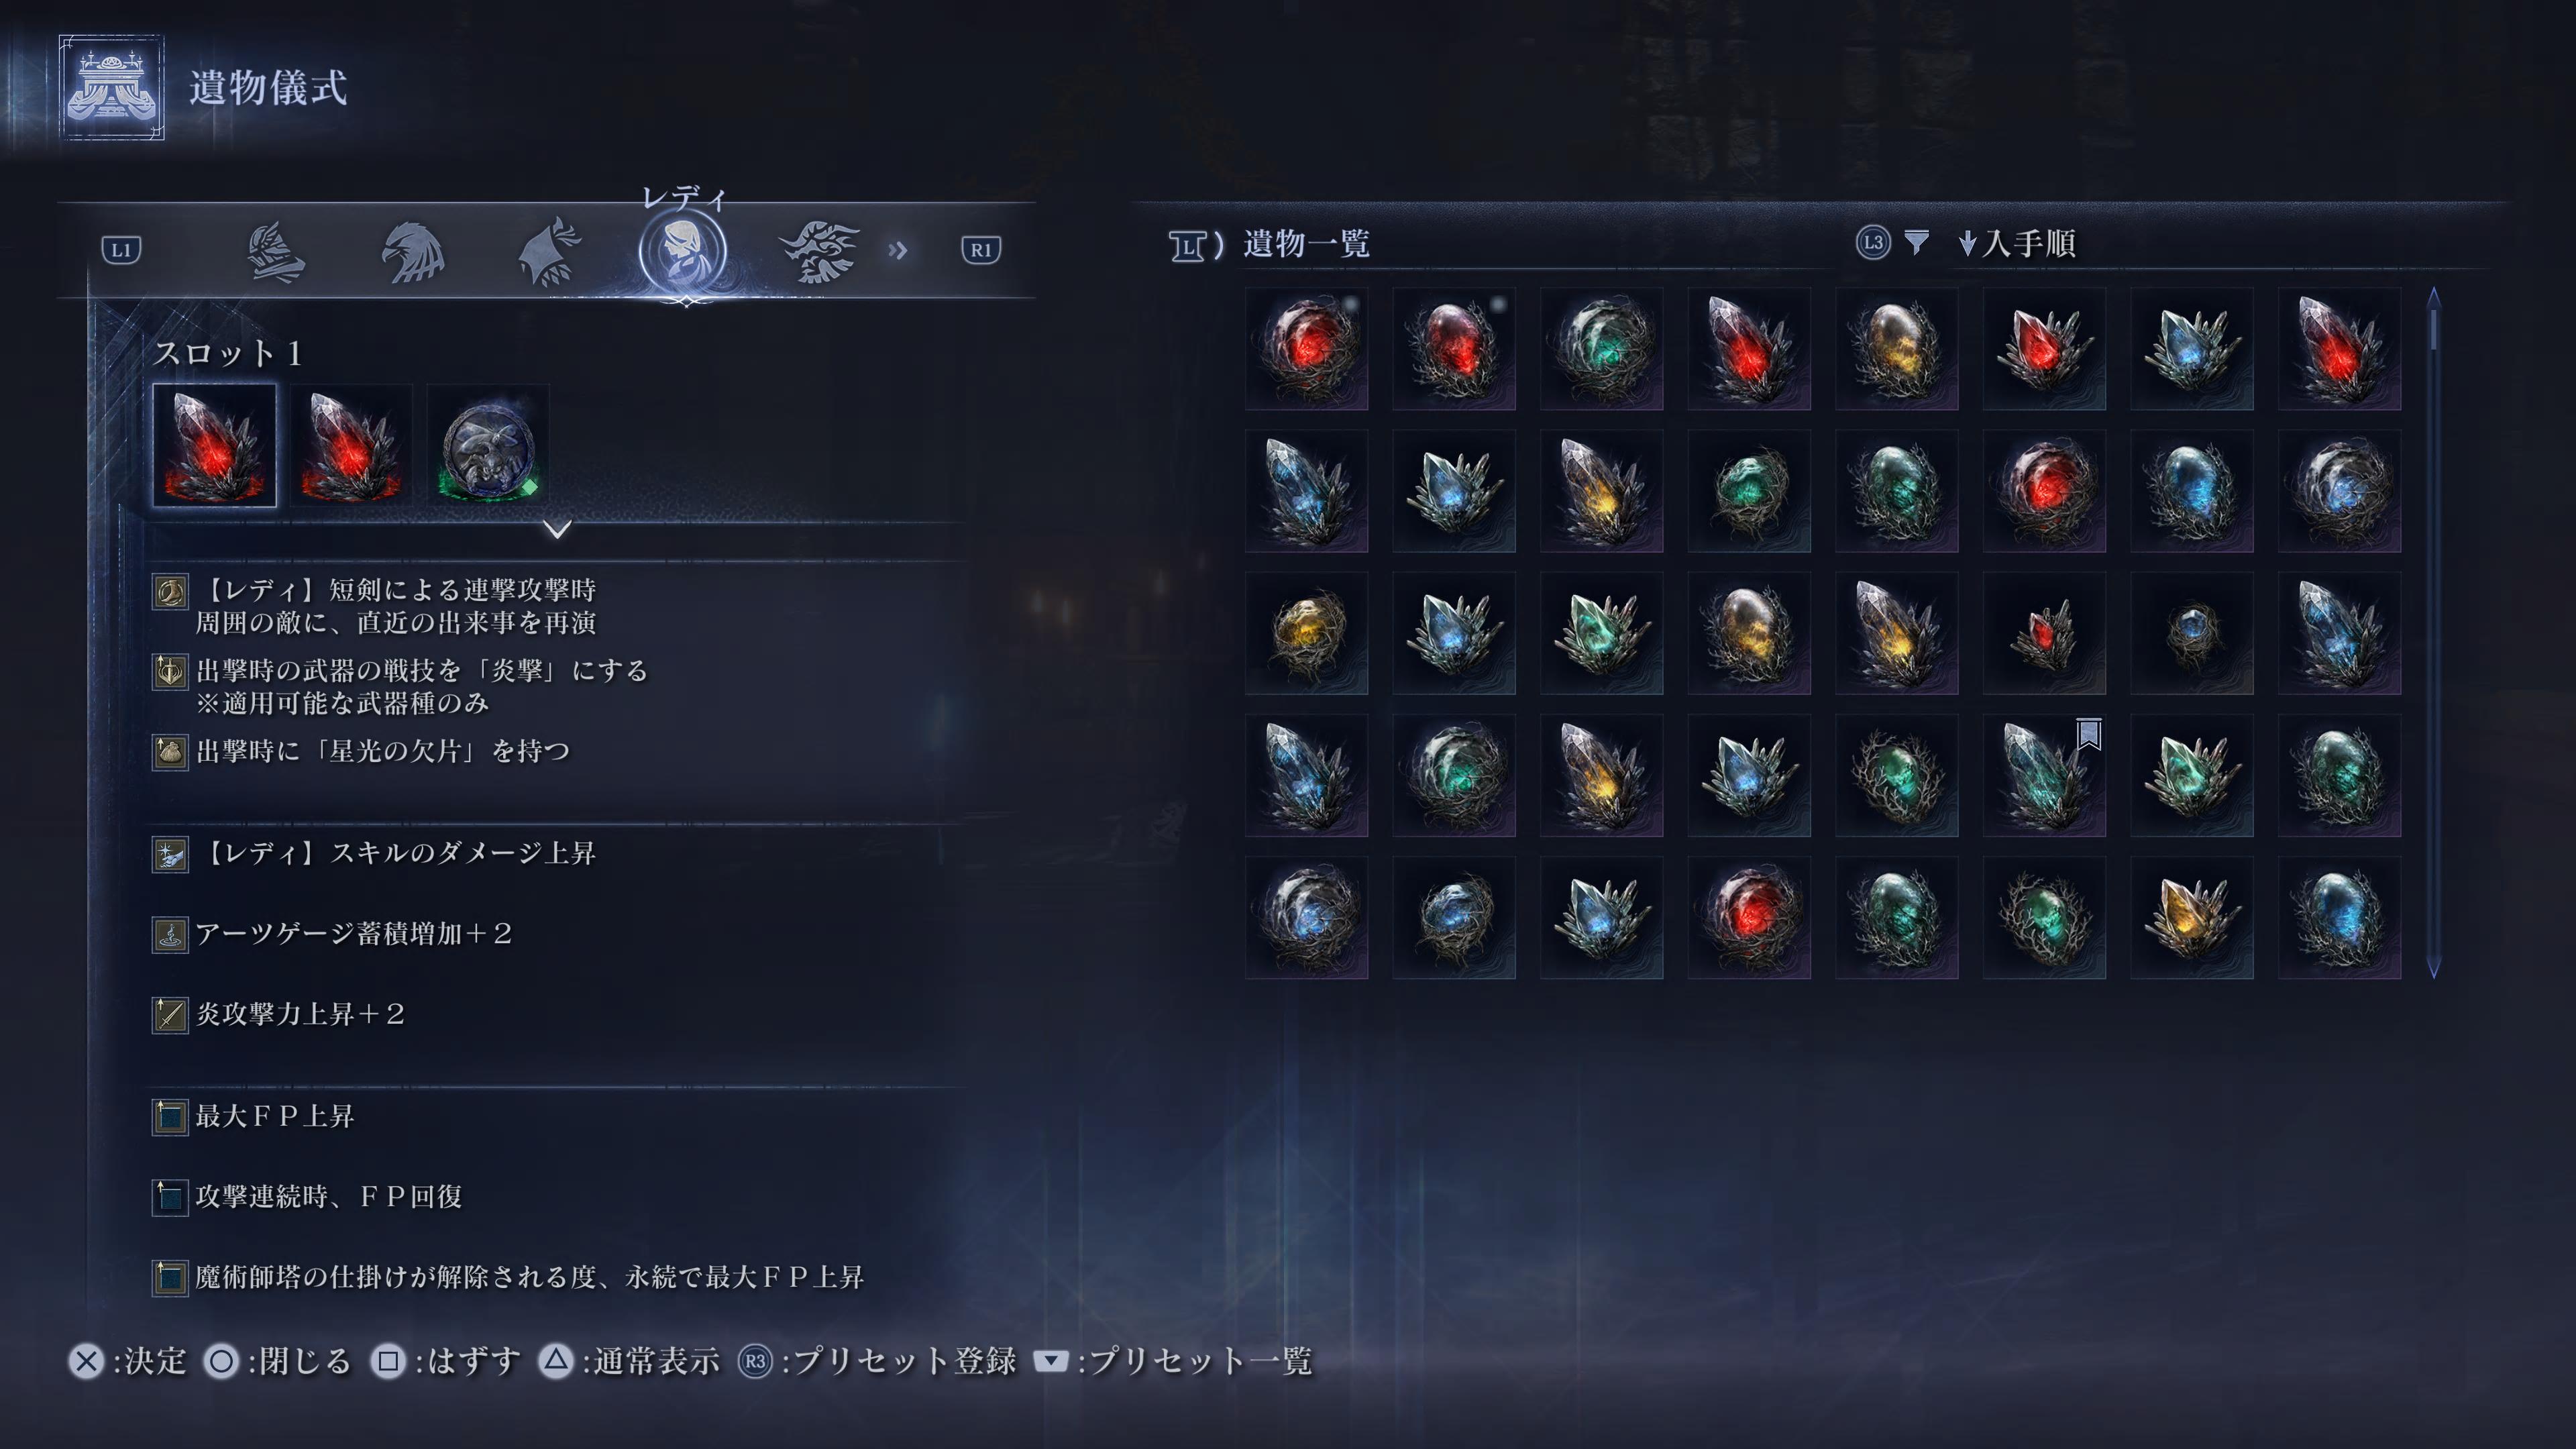Select the hooded character icon with laurel
The image size is (2576, 1449).
click(549, 251)
